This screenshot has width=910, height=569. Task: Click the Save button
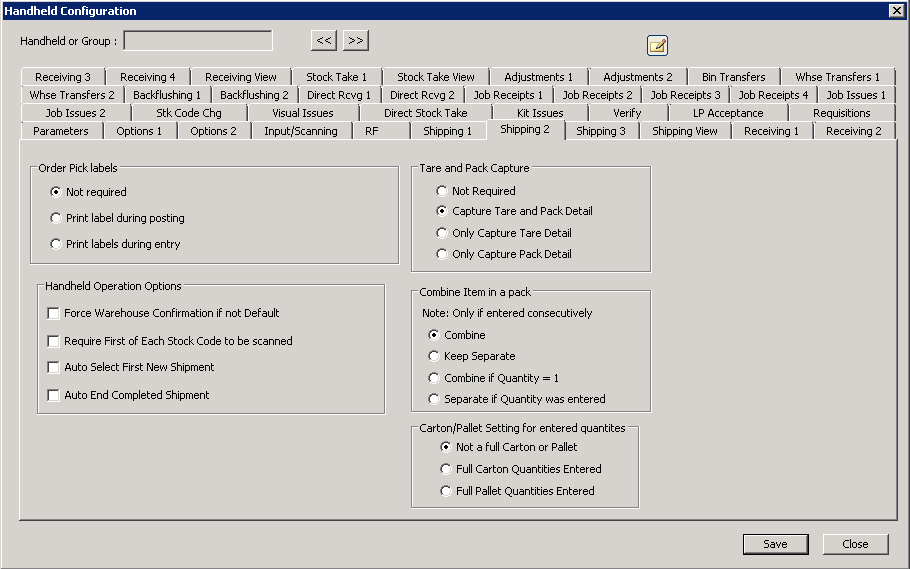(774, 544)
